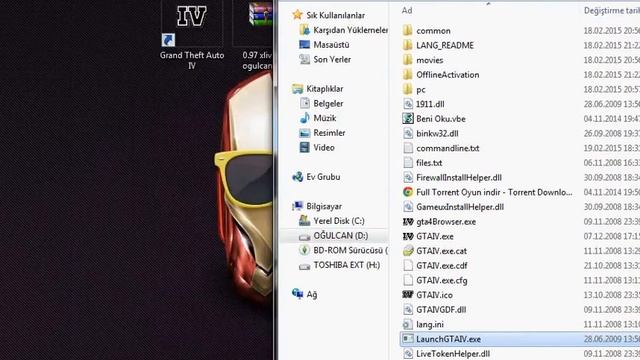Select the pc folder icon
Viewport: 640px width, 360px height.
(407, 89)
